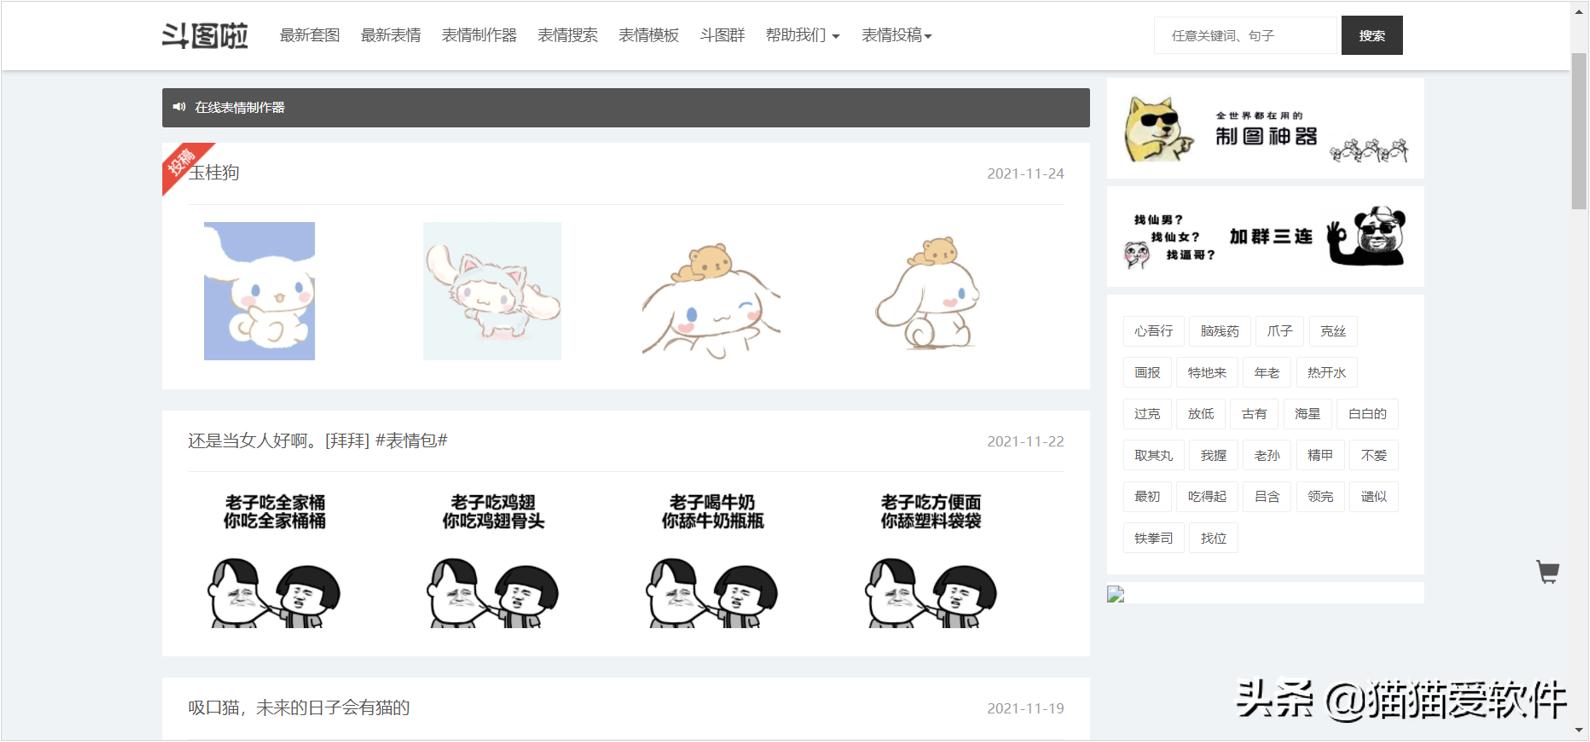The width and height of the screenshot is (1590, 742).
Task: Click the 加群三连 sidebar banner
Action: [1265, 237]
